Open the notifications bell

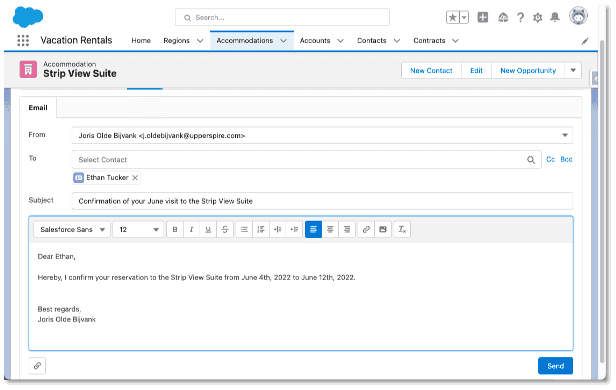[555, 17]
